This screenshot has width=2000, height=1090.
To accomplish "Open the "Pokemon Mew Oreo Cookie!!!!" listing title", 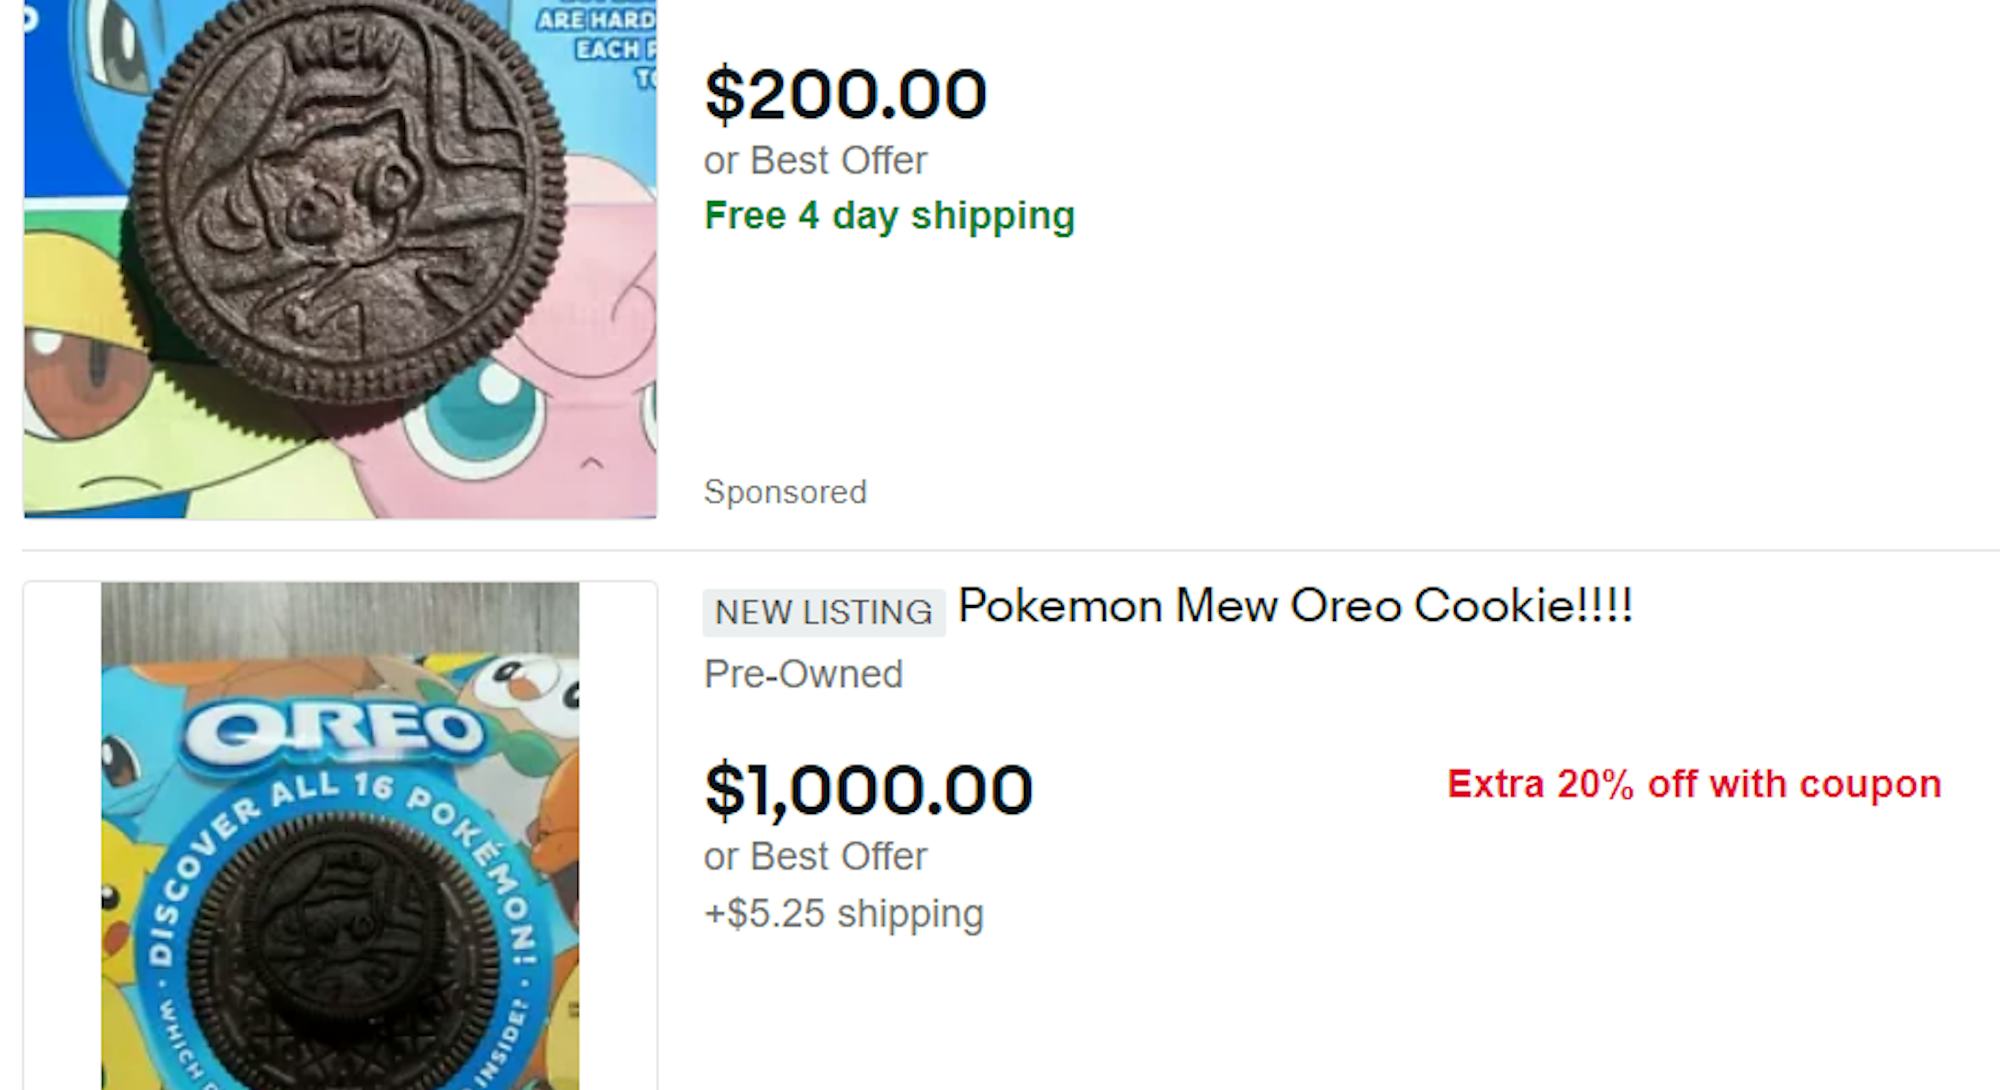I will pyautogui.click(x=1295, y=606).
